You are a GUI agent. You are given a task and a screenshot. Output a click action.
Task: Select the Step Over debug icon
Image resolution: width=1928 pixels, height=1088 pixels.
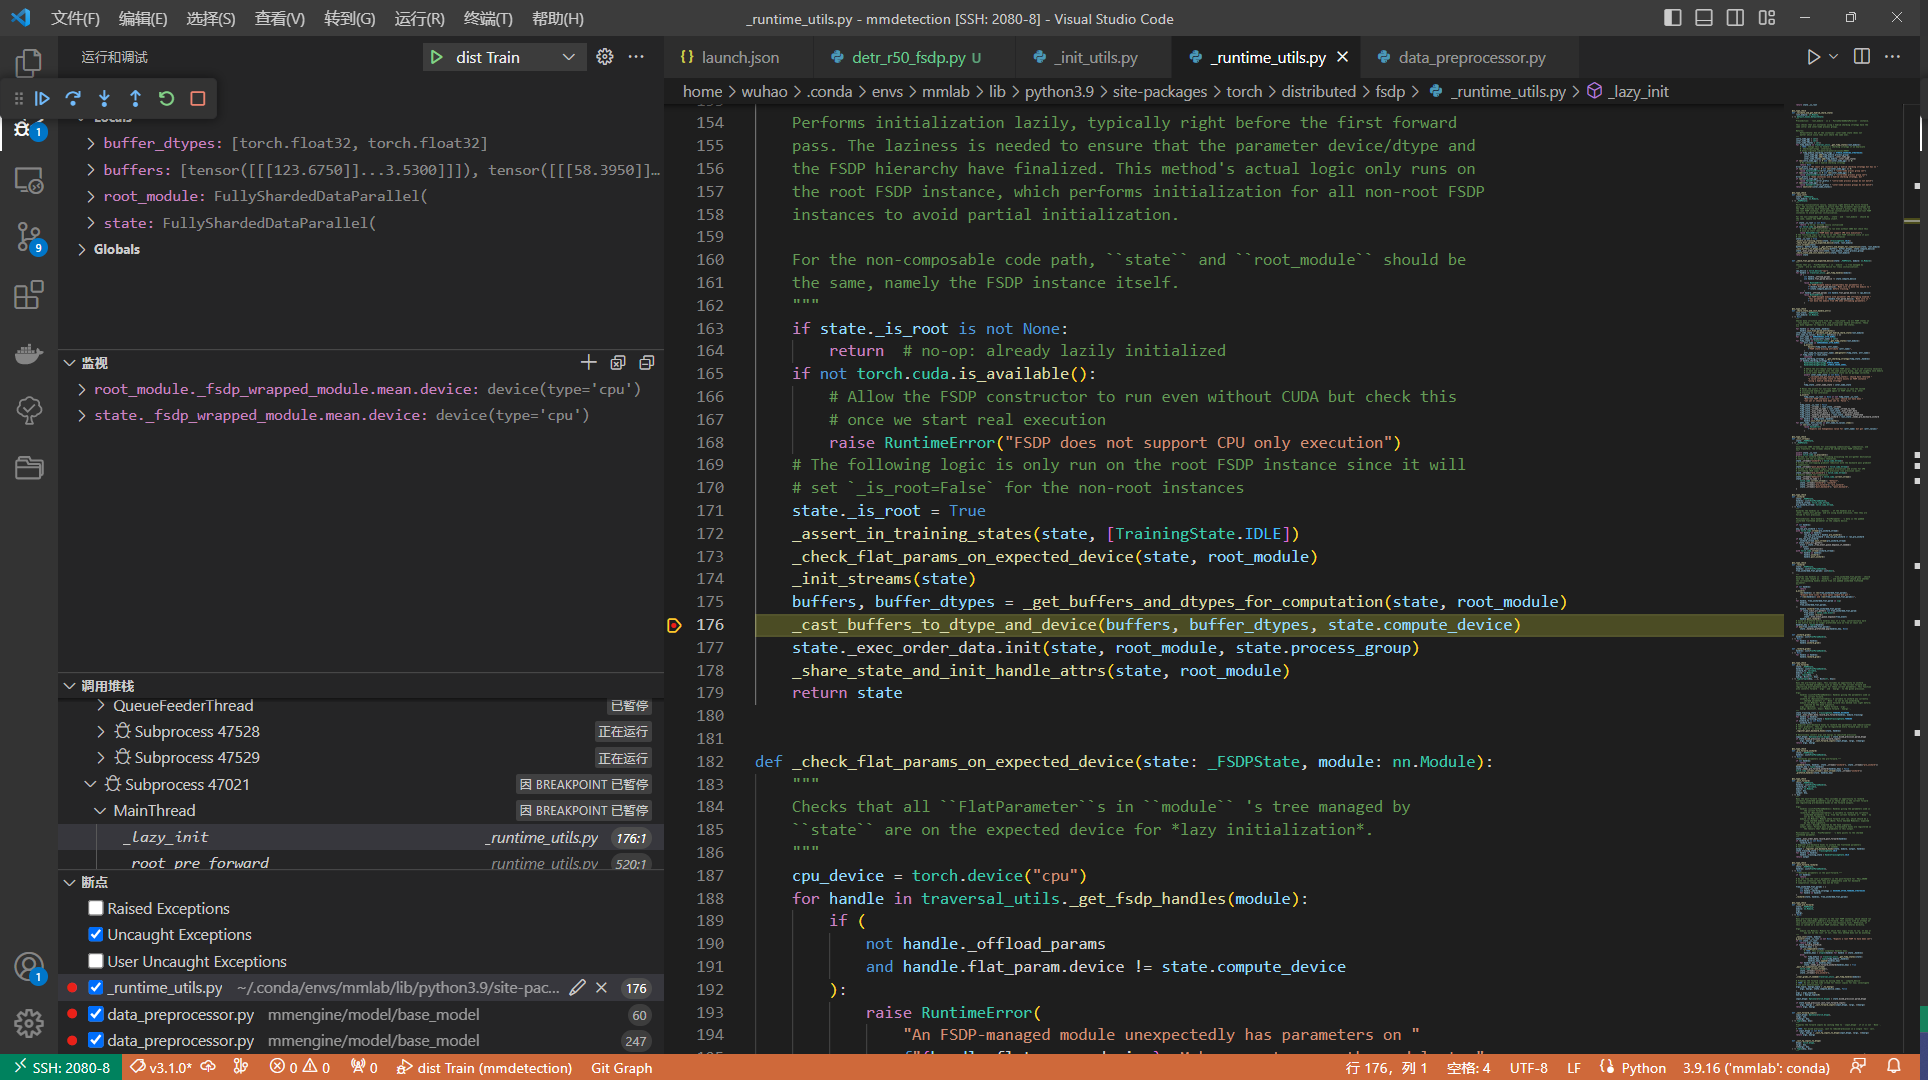(73, 98)
